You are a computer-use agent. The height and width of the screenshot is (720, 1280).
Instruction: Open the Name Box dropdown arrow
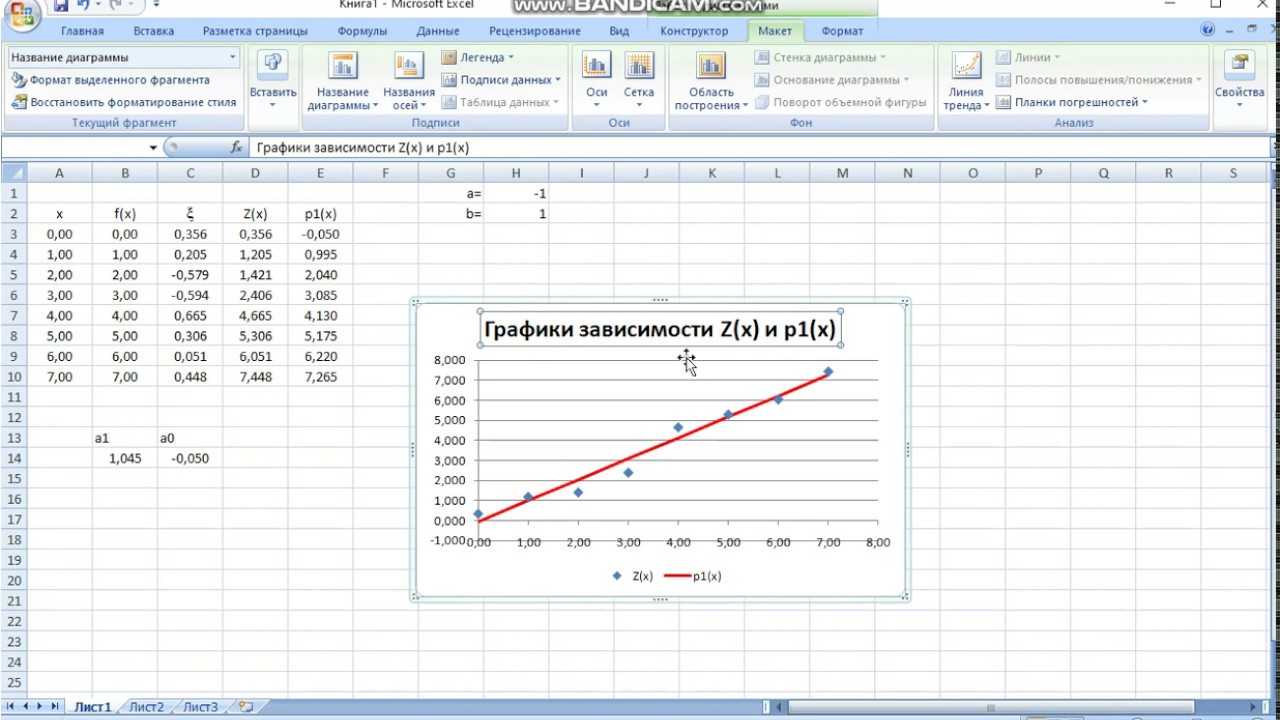click(x=153, y=147)
